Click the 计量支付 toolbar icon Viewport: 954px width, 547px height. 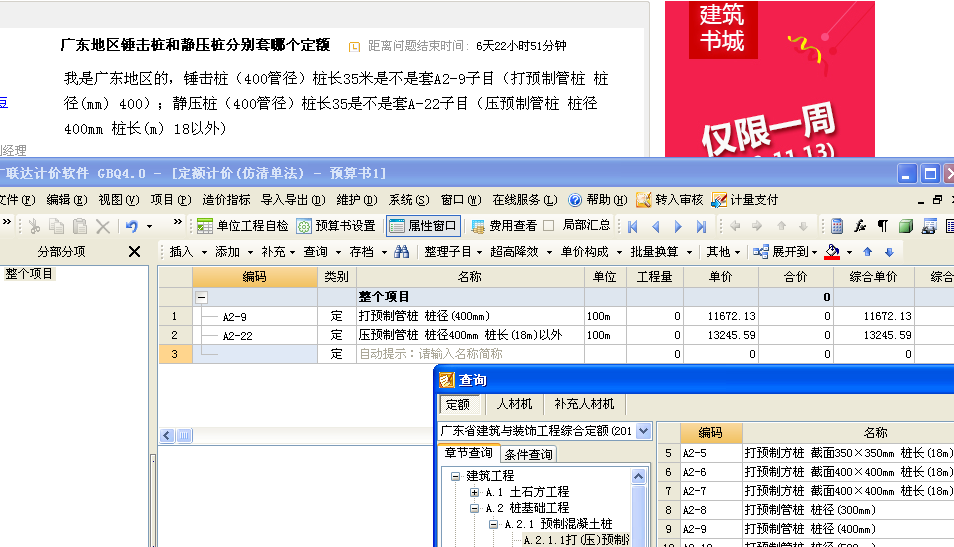click(x=745, y=200)
